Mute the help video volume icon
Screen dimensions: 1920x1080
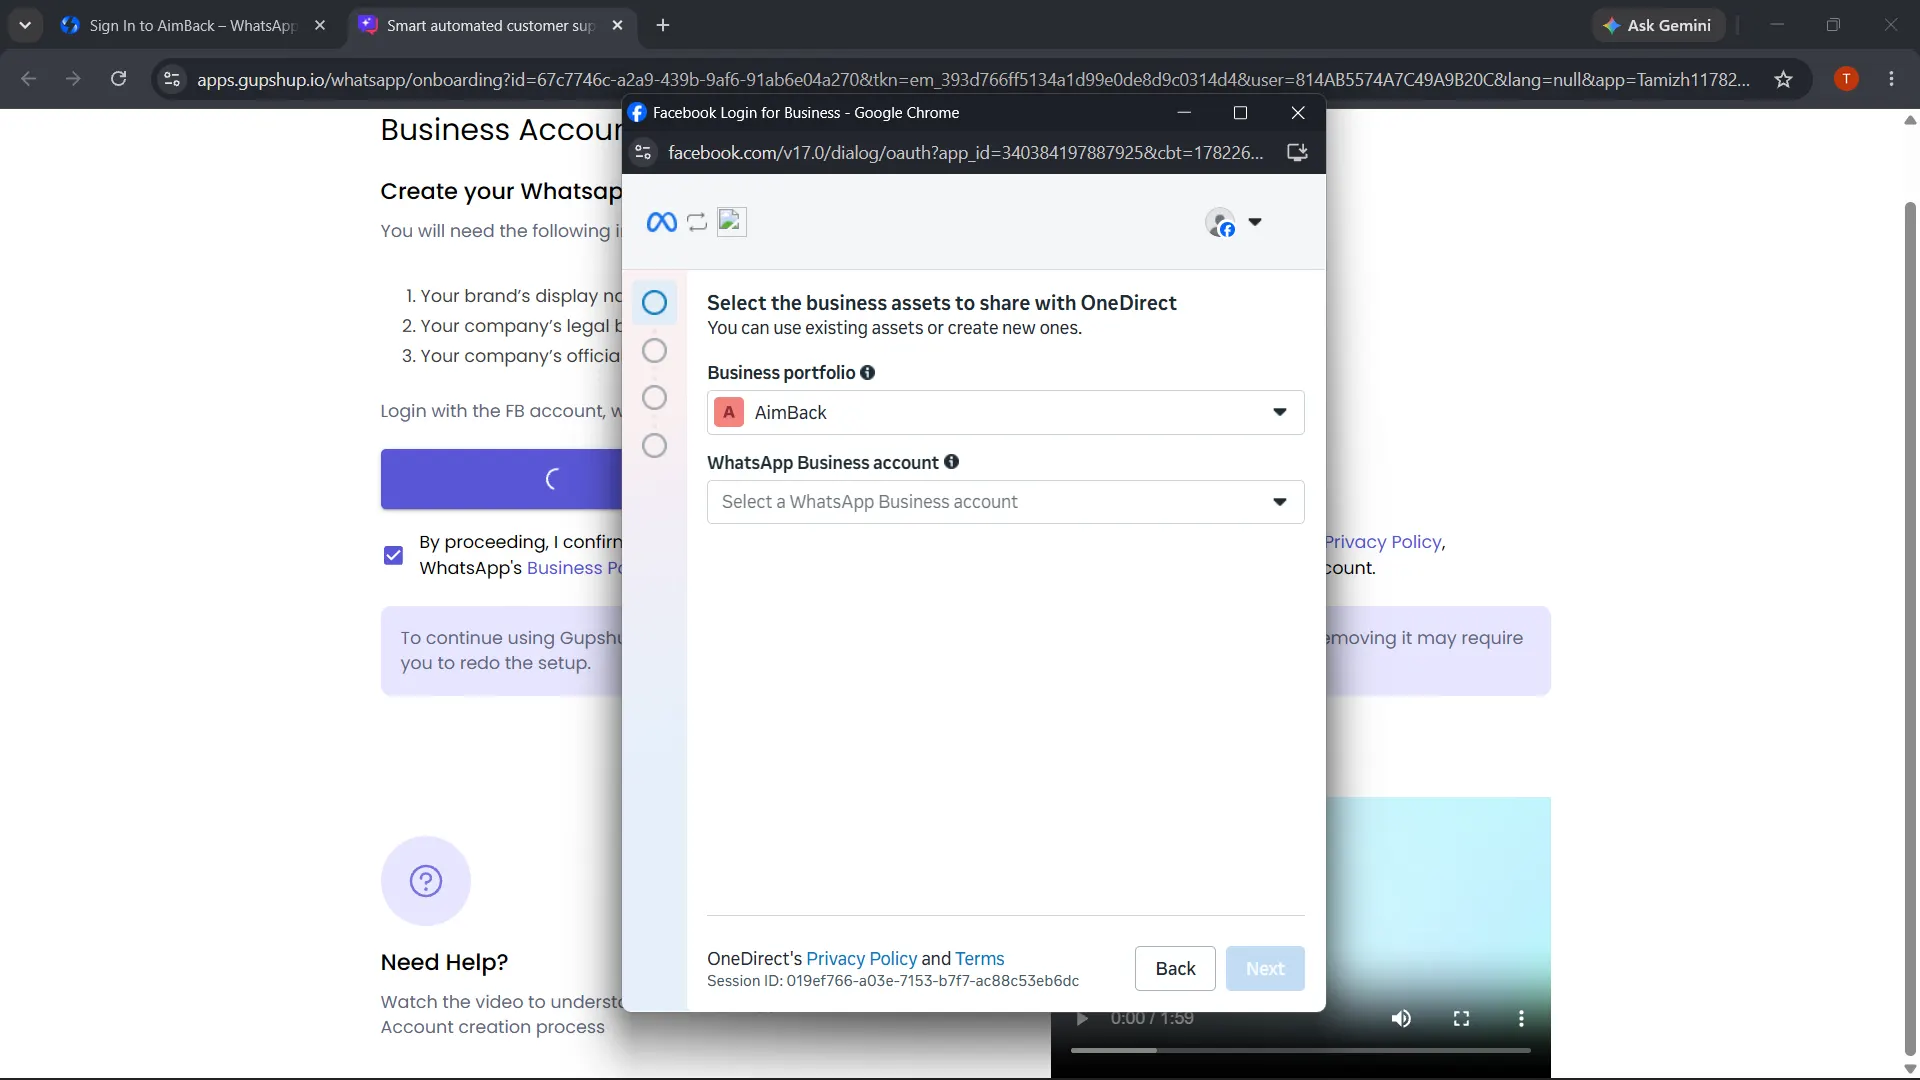(1401, 1019)
